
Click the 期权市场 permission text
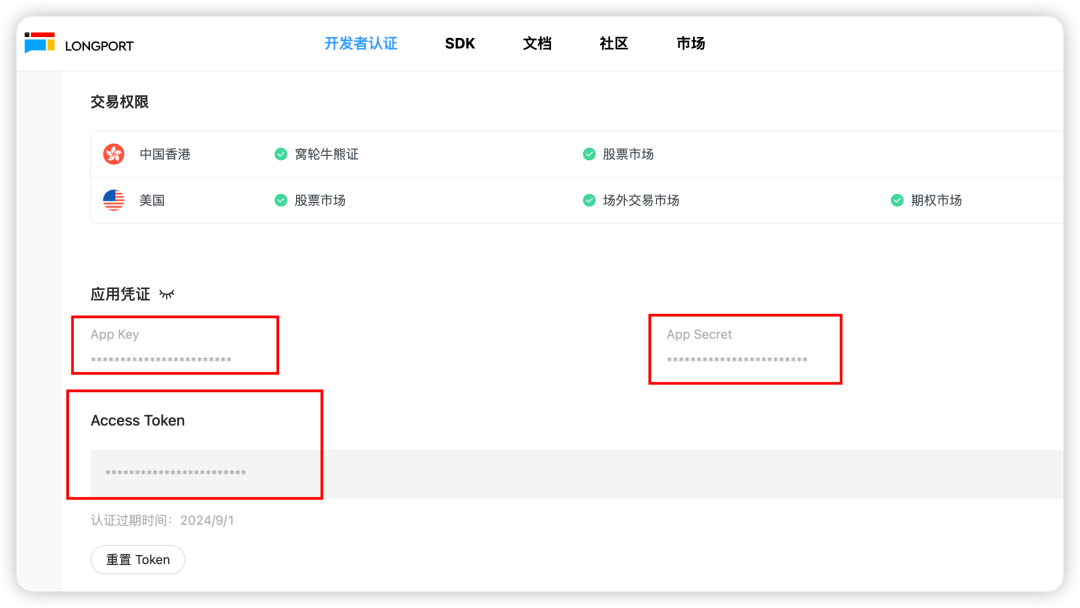(937, 200)
